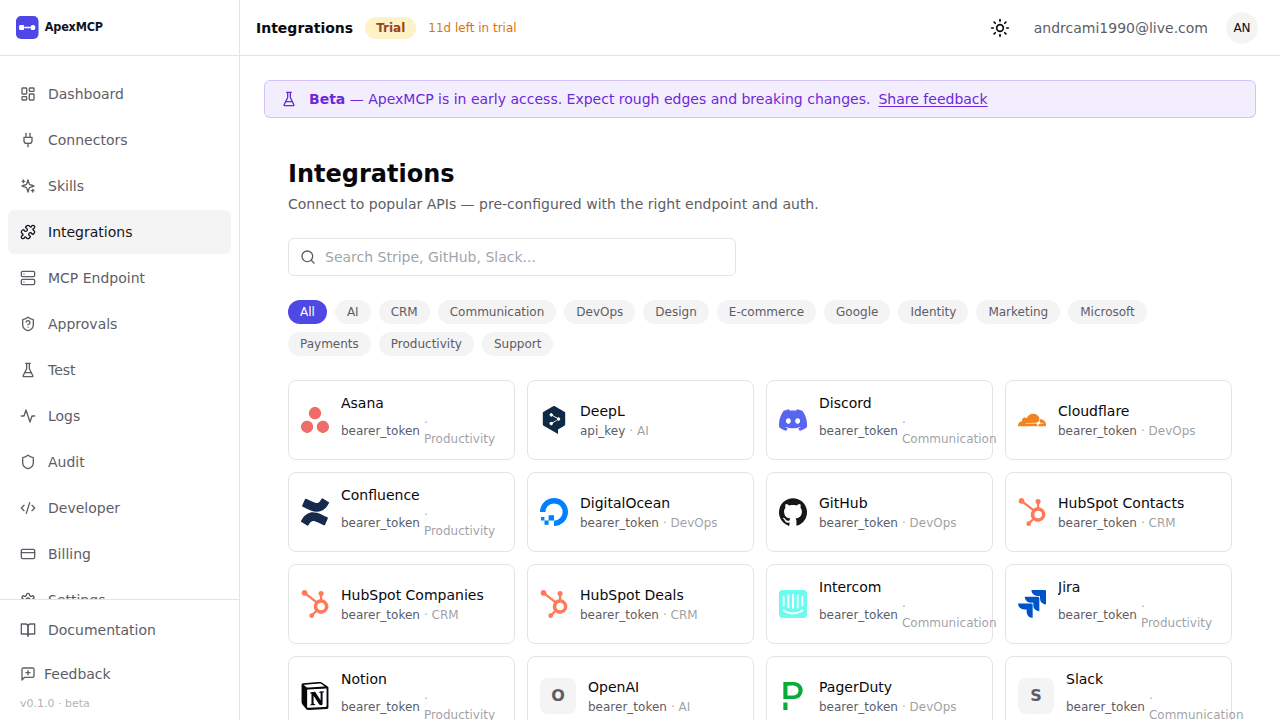The image size is (1280, 720).
Task: Filter by Identity category
Action: 933,312
